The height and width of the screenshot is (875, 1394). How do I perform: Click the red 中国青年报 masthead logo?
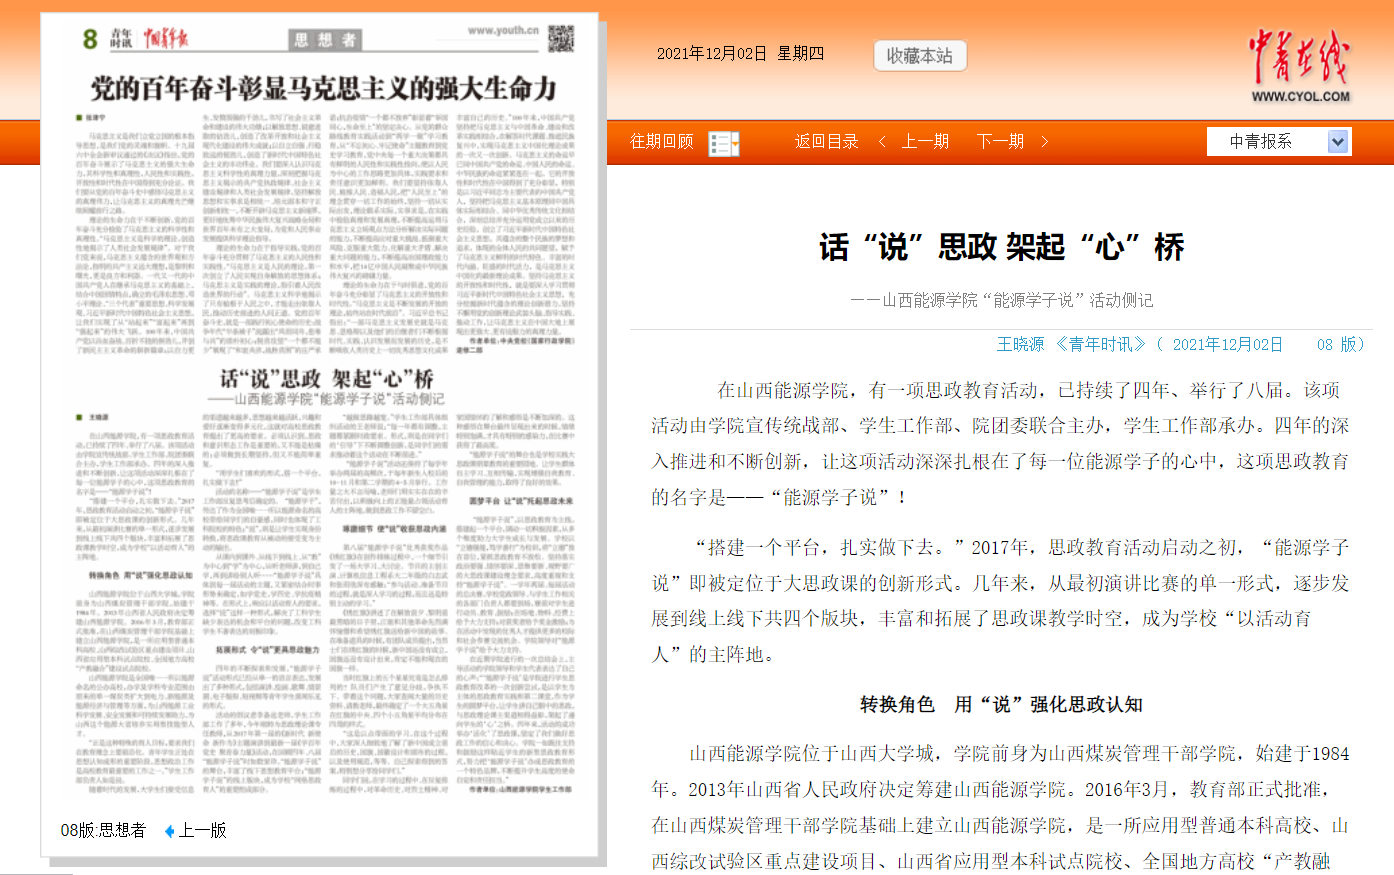165,39
